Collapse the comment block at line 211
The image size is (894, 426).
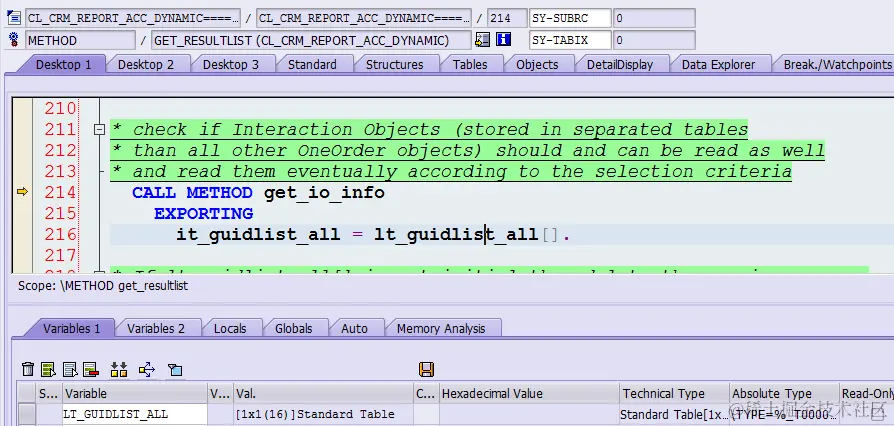tap(99, 129)
